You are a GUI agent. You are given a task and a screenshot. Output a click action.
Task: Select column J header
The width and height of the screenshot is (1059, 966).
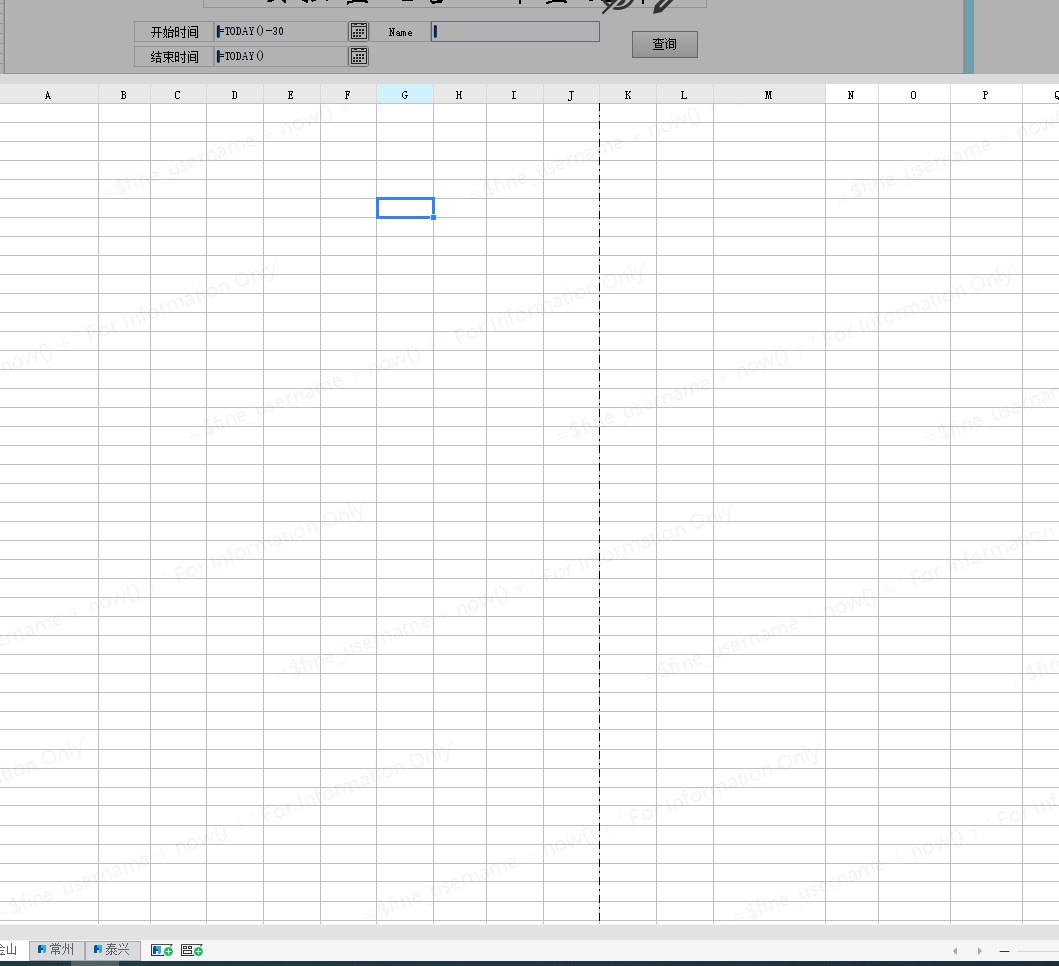pyautogui.click(x=571, y=95)
